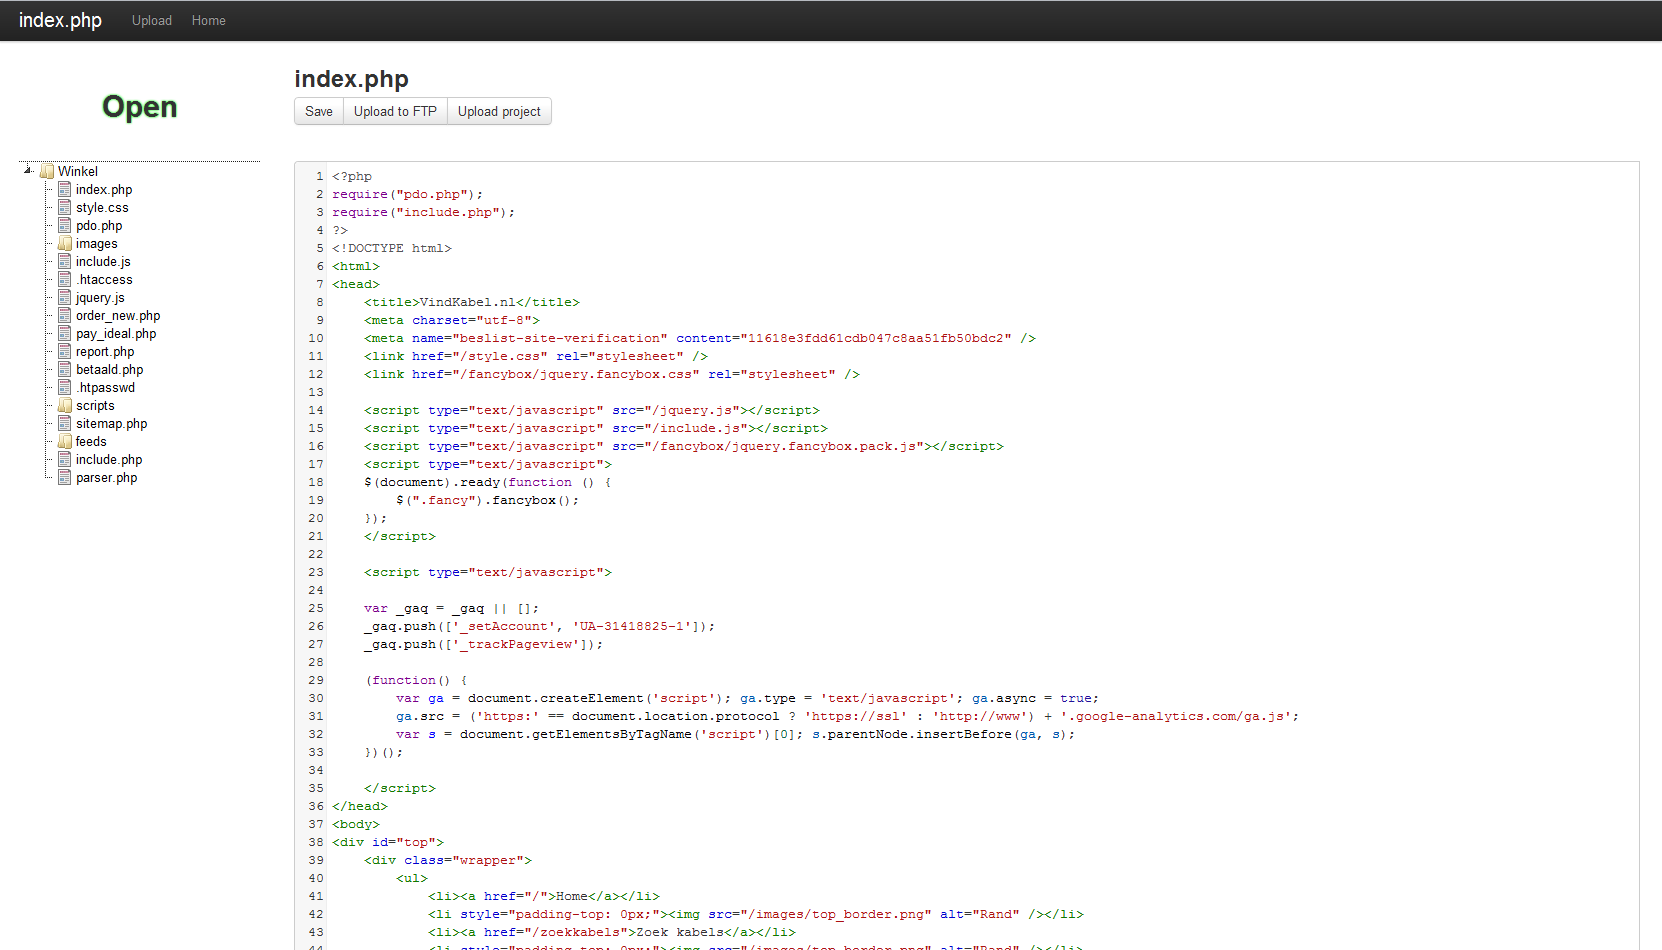The height and width of the screenshot is (950, 1662).
Task: Click the <div class="wrapper"> code line
Action: (x=448, y=860)
